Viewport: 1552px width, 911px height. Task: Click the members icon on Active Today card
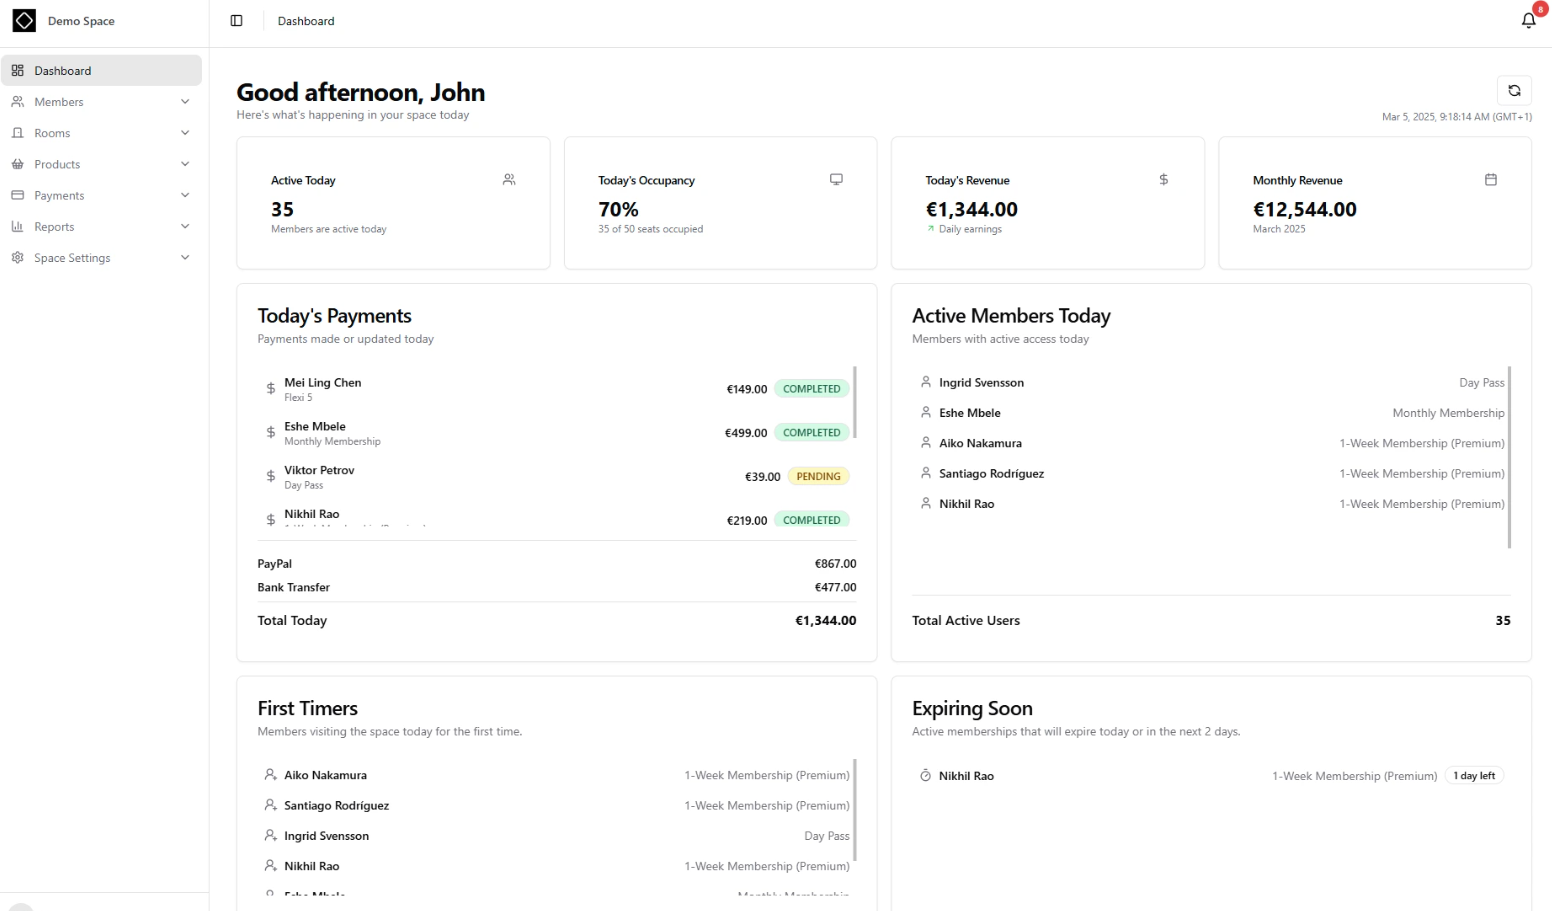pyautogui.click(x=509, y=179)
